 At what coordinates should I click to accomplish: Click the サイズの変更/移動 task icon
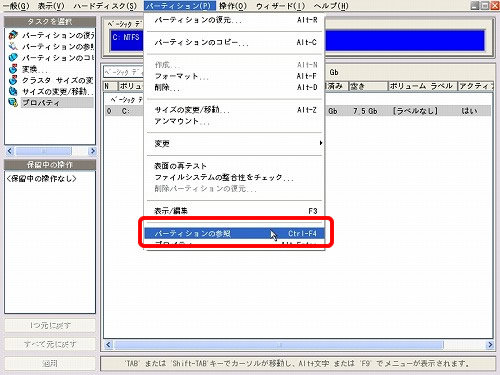pyautogui.click(x=13, y=91)
